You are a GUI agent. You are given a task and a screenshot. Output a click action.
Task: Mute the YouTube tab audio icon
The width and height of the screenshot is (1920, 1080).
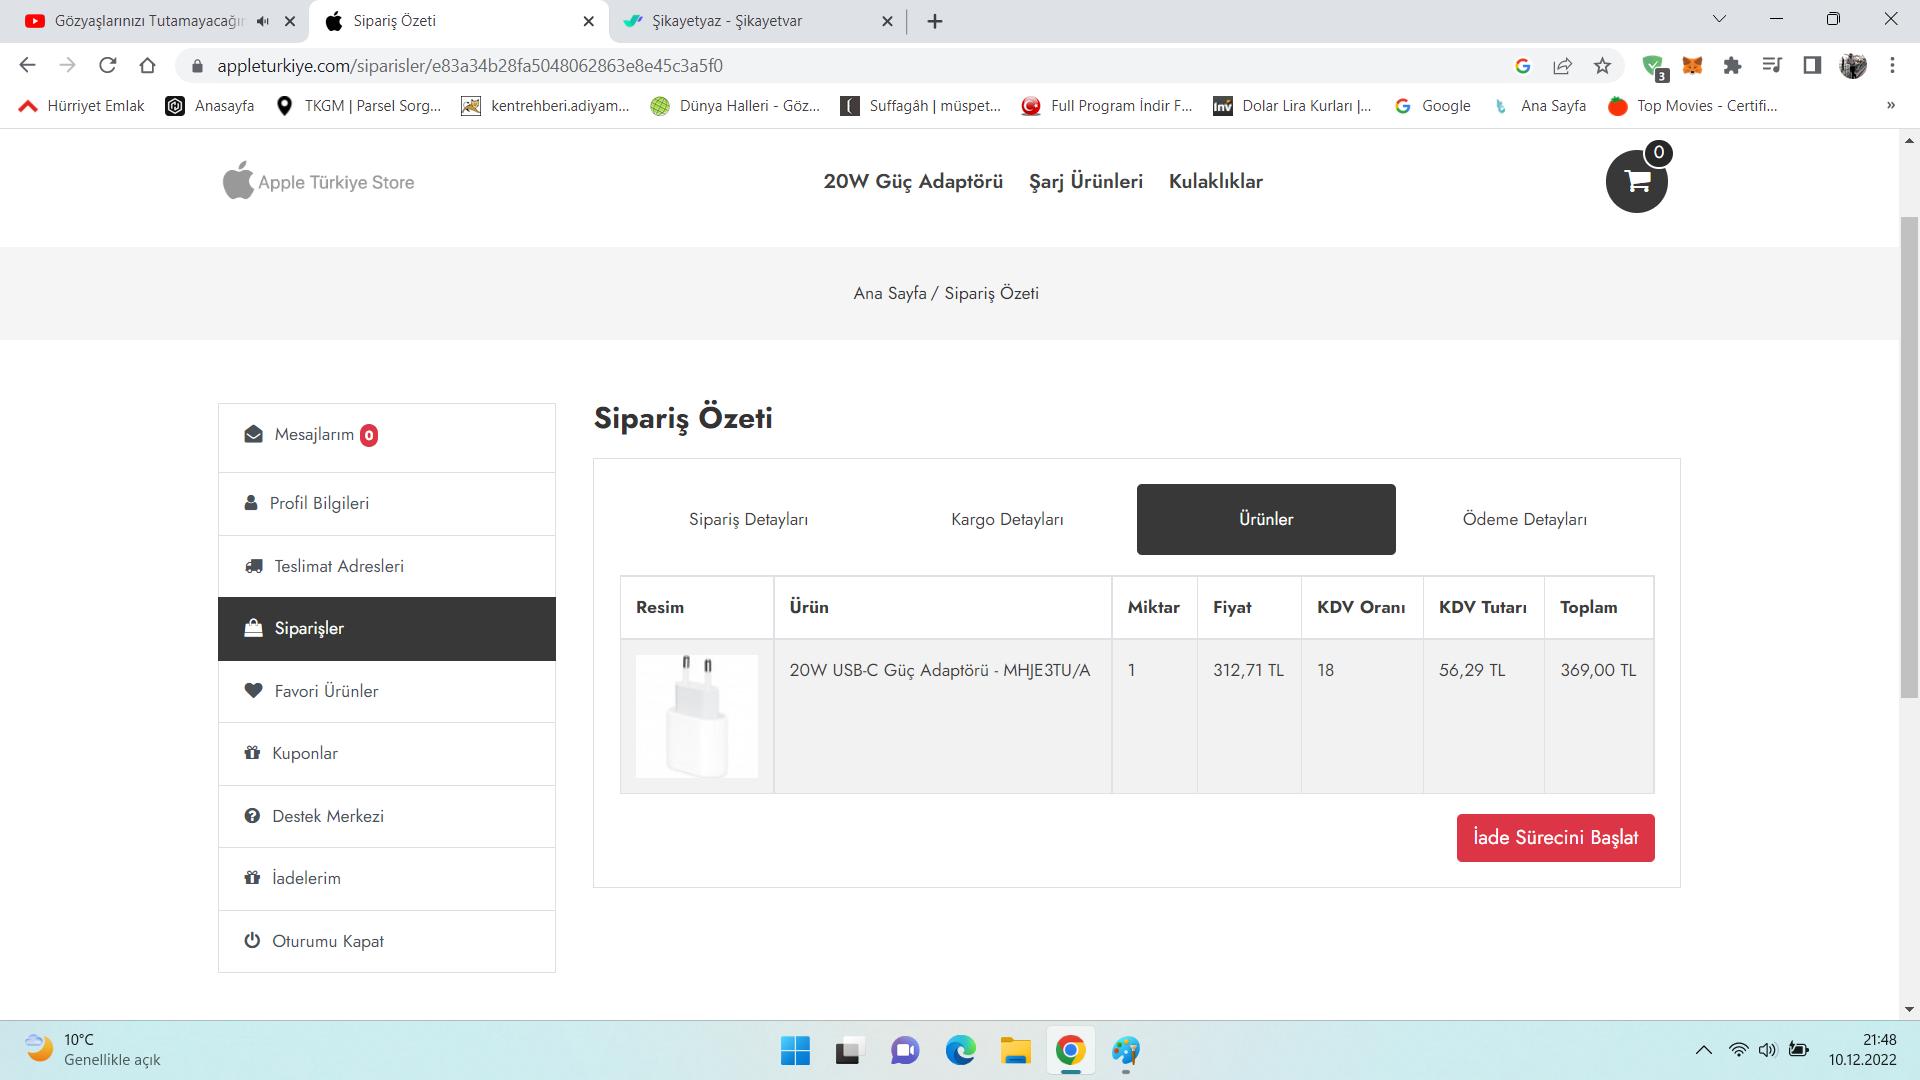click(263, 21)
